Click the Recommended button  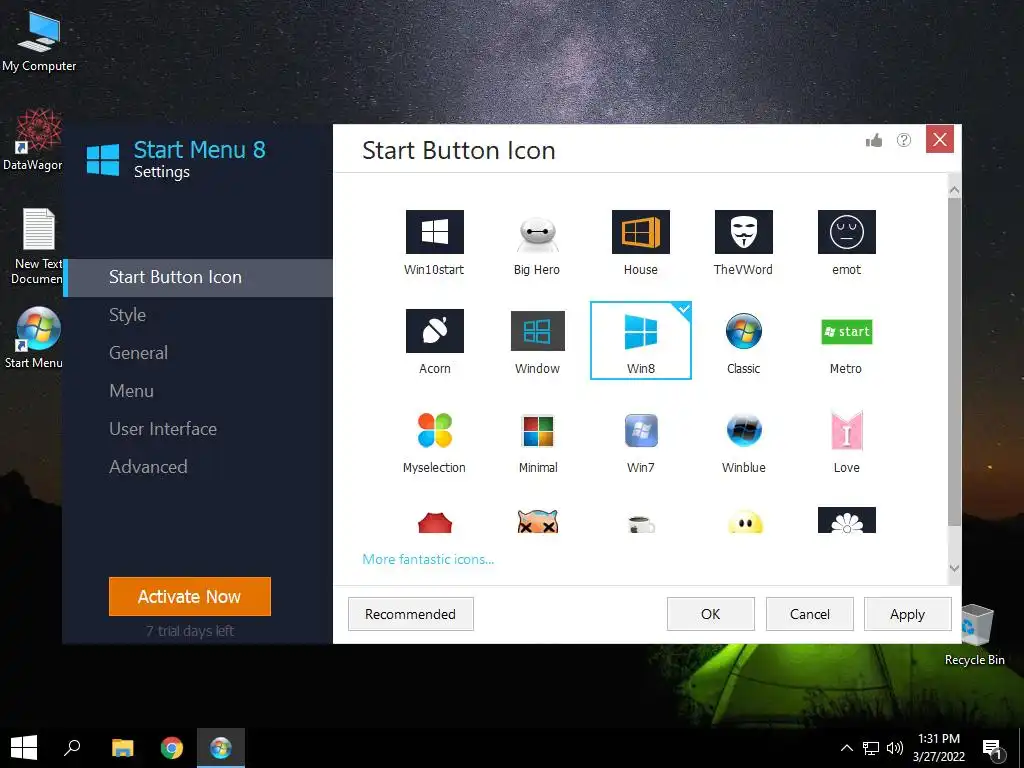coord(411,614)
